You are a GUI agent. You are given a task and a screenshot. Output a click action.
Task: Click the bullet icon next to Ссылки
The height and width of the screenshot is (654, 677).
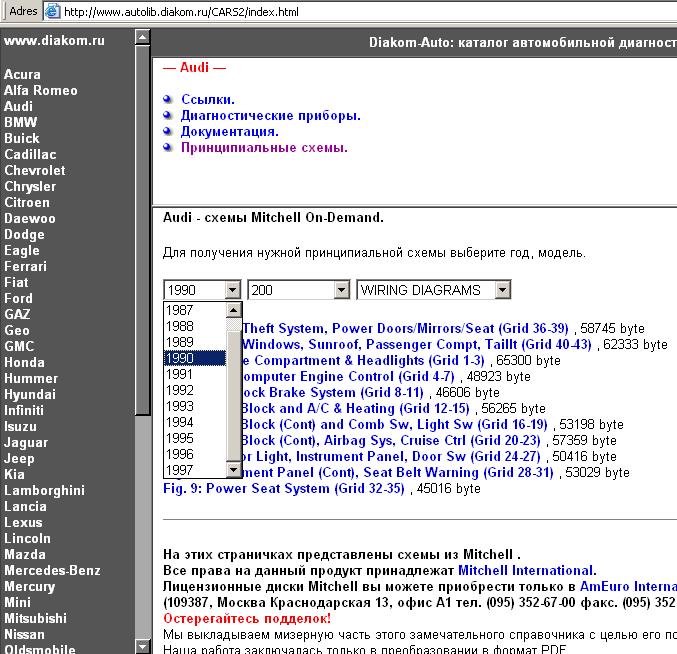[x=168, y=99]
